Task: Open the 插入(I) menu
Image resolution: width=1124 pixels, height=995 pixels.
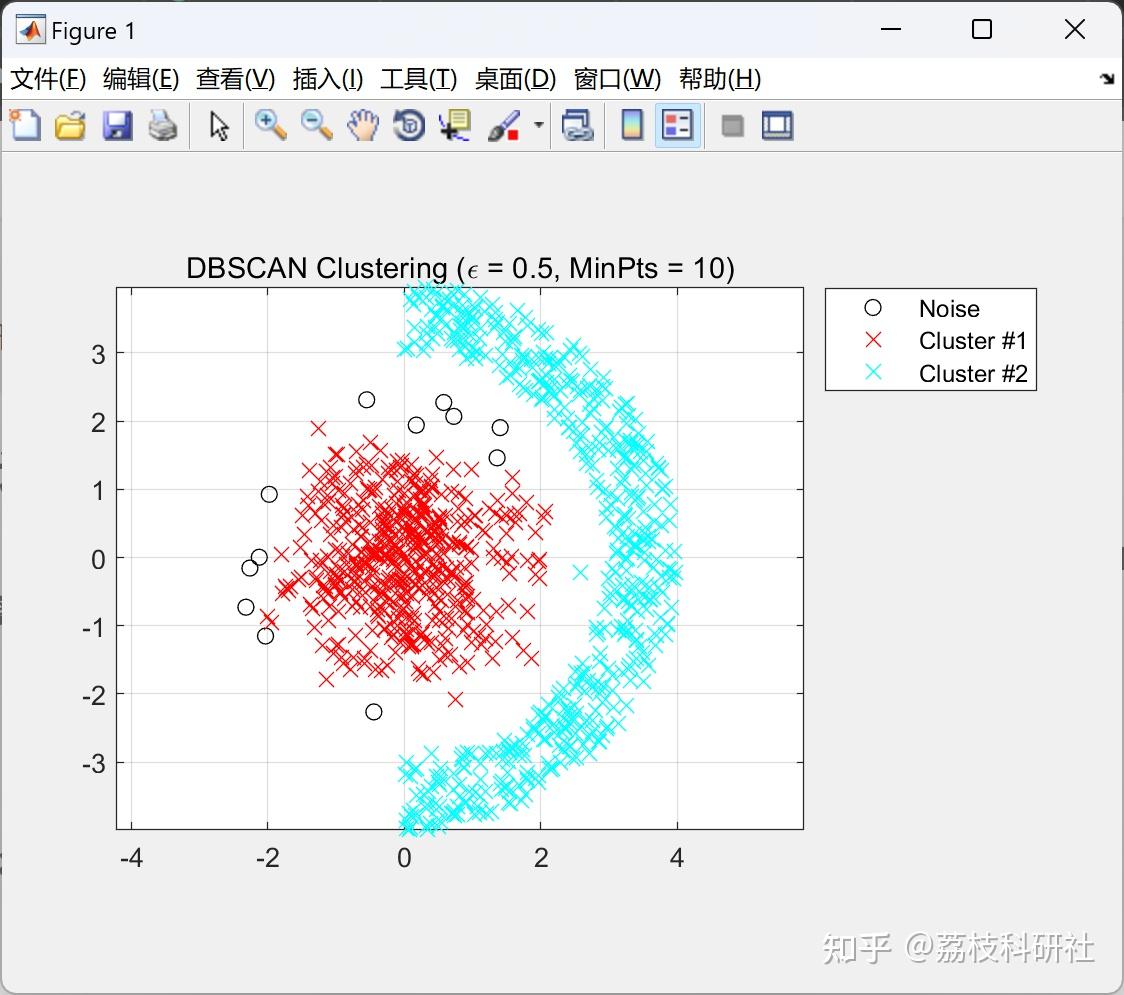Action: (327, 79)
